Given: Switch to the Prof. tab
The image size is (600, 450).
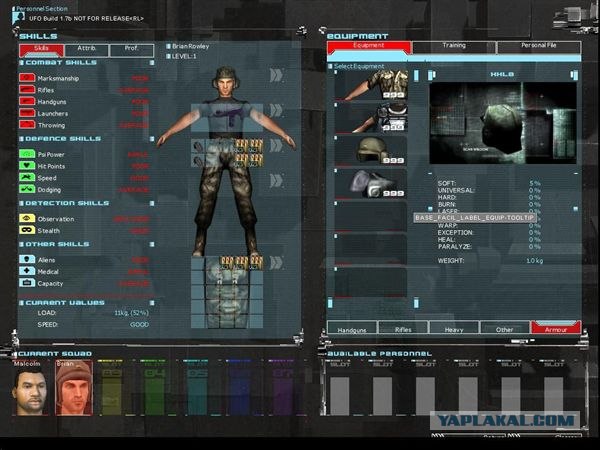Looking at the screenshot, I should tap(132, 50).
